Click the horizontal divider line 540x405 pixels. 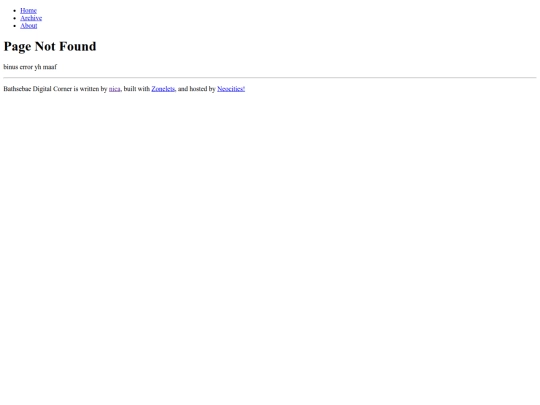pyautogui.click(x=270, y=78)
